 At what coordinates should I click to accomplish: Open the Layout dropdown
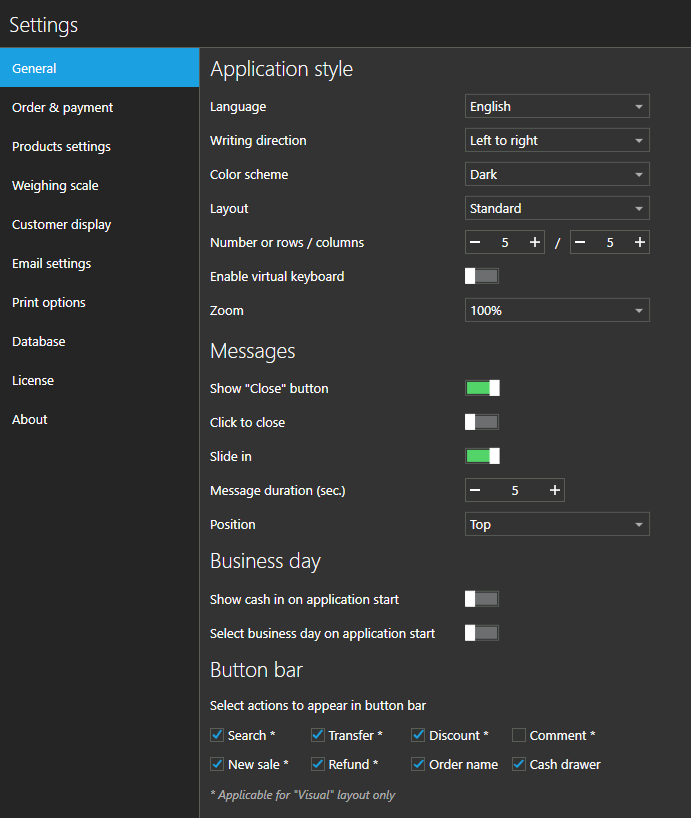click(557, 208)
